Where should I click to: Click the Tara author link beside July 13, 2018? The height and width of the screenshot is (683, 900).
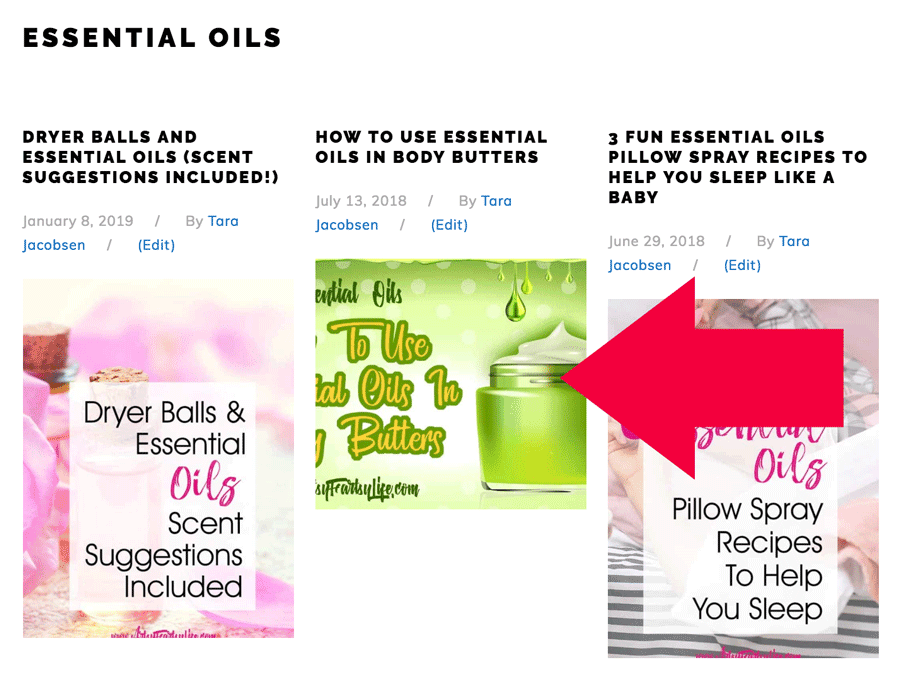[496, 201]
